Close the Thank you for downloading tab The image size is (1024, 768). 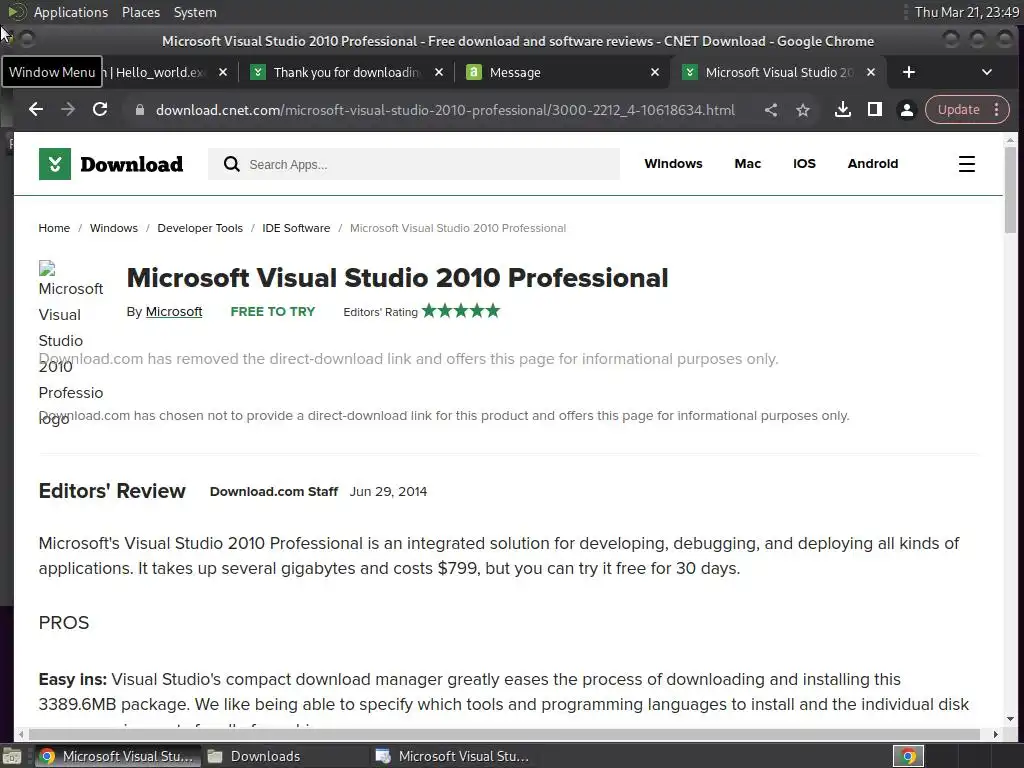(x=439, y=72)
